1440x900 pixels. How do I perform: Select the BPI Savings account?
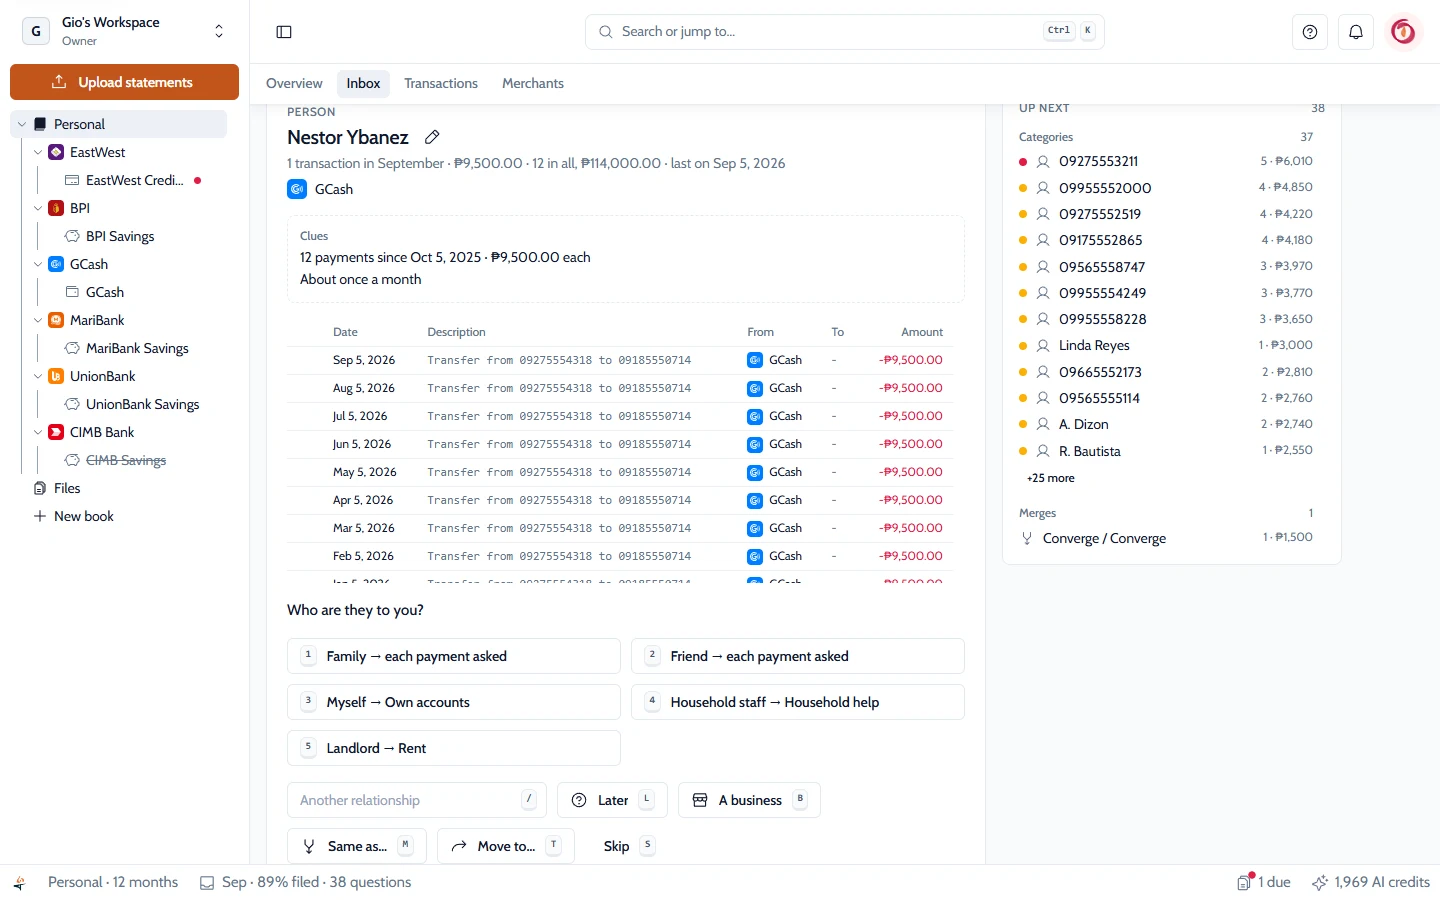pos(120,236)
